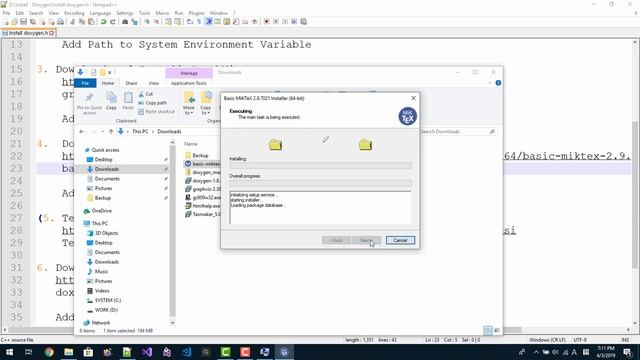Open Move to dropdown in Explorer ribbon
640x360 pixels.
(x=189, y=103)
